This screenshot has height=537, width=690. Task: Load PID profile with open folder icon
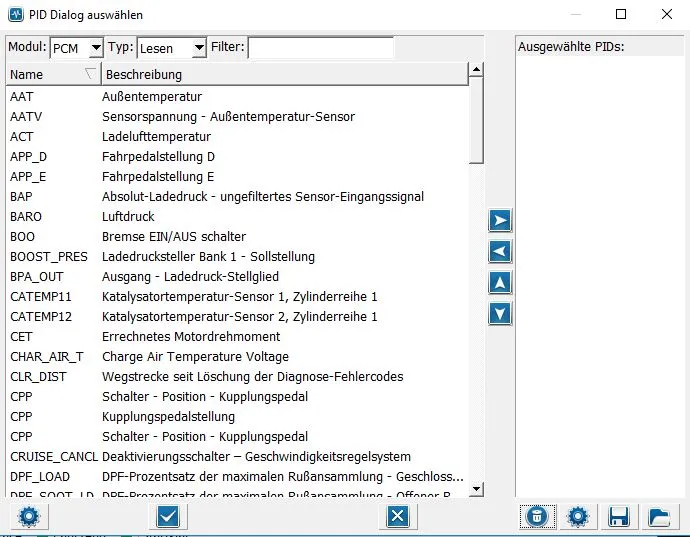[x=658, y=516]
